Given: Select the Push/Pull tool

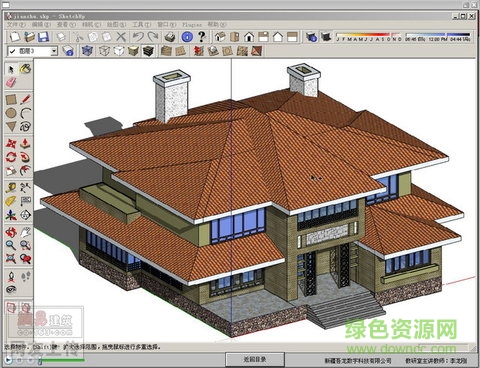Looking at the screenshot, I should point(25,144).
